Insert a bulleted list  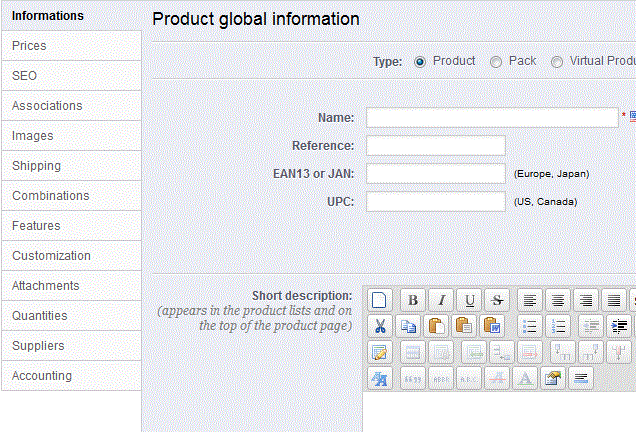(530, 326)
